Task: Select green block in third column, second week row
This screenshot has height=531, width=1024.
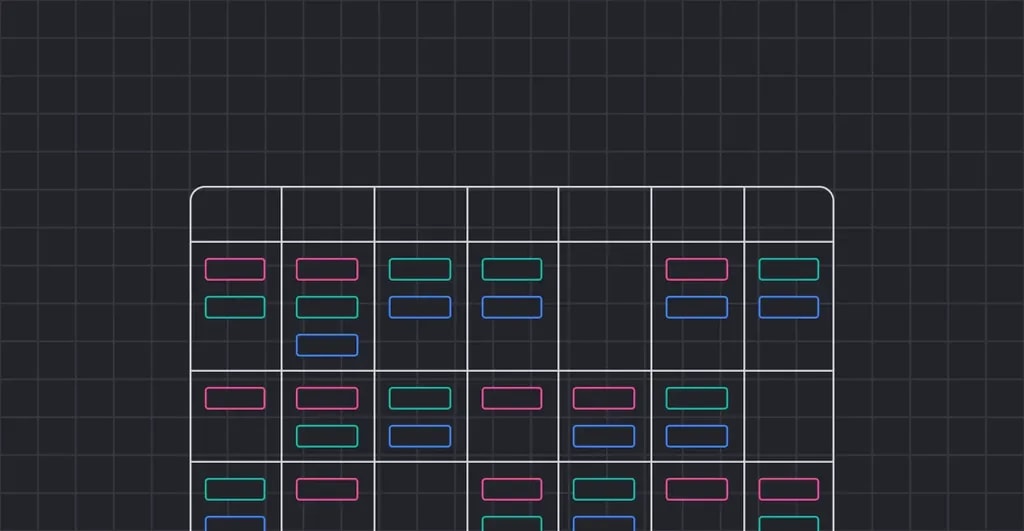Action: tap(420, 398)
